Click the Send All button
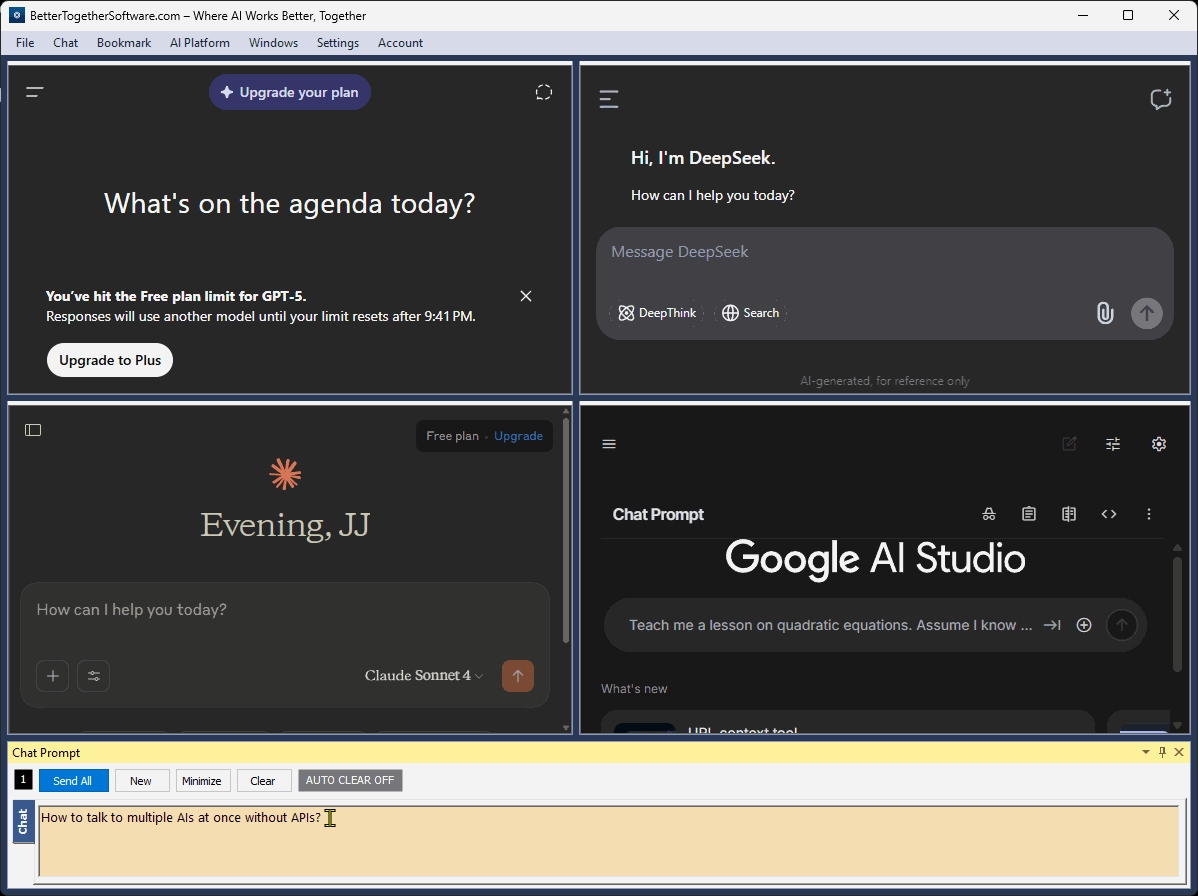The image size is (1198, 896). pos(73,781)
